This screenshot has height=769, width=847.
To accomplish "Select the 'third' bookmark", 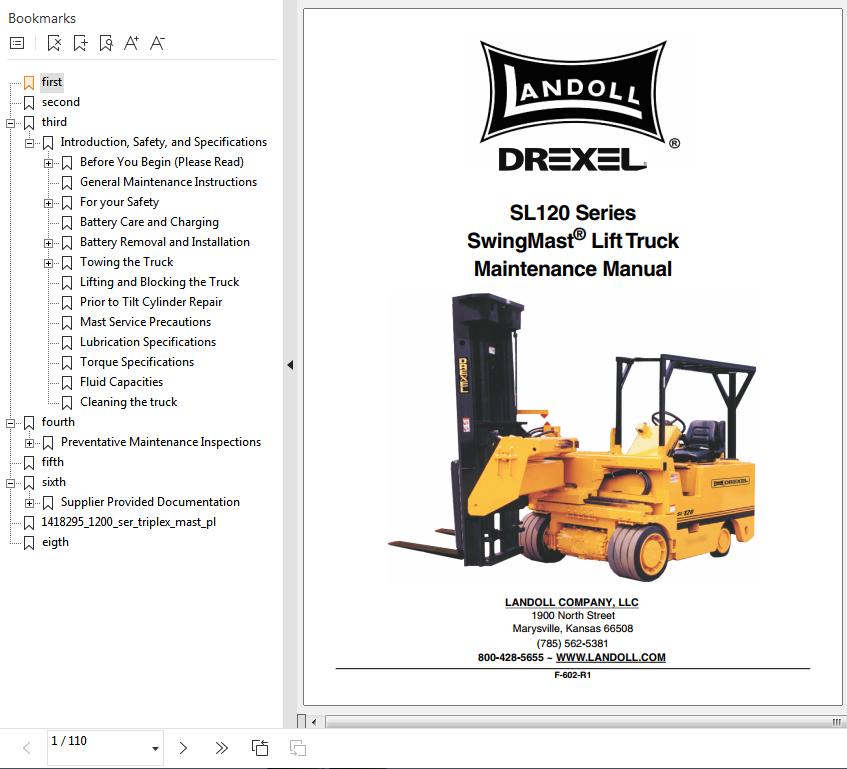I will (54, 122).
